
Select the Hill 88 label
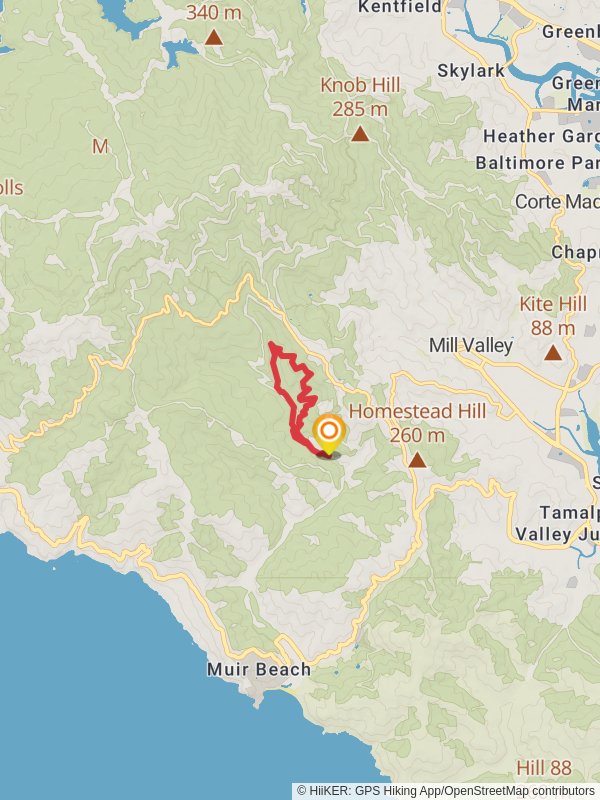544,768
